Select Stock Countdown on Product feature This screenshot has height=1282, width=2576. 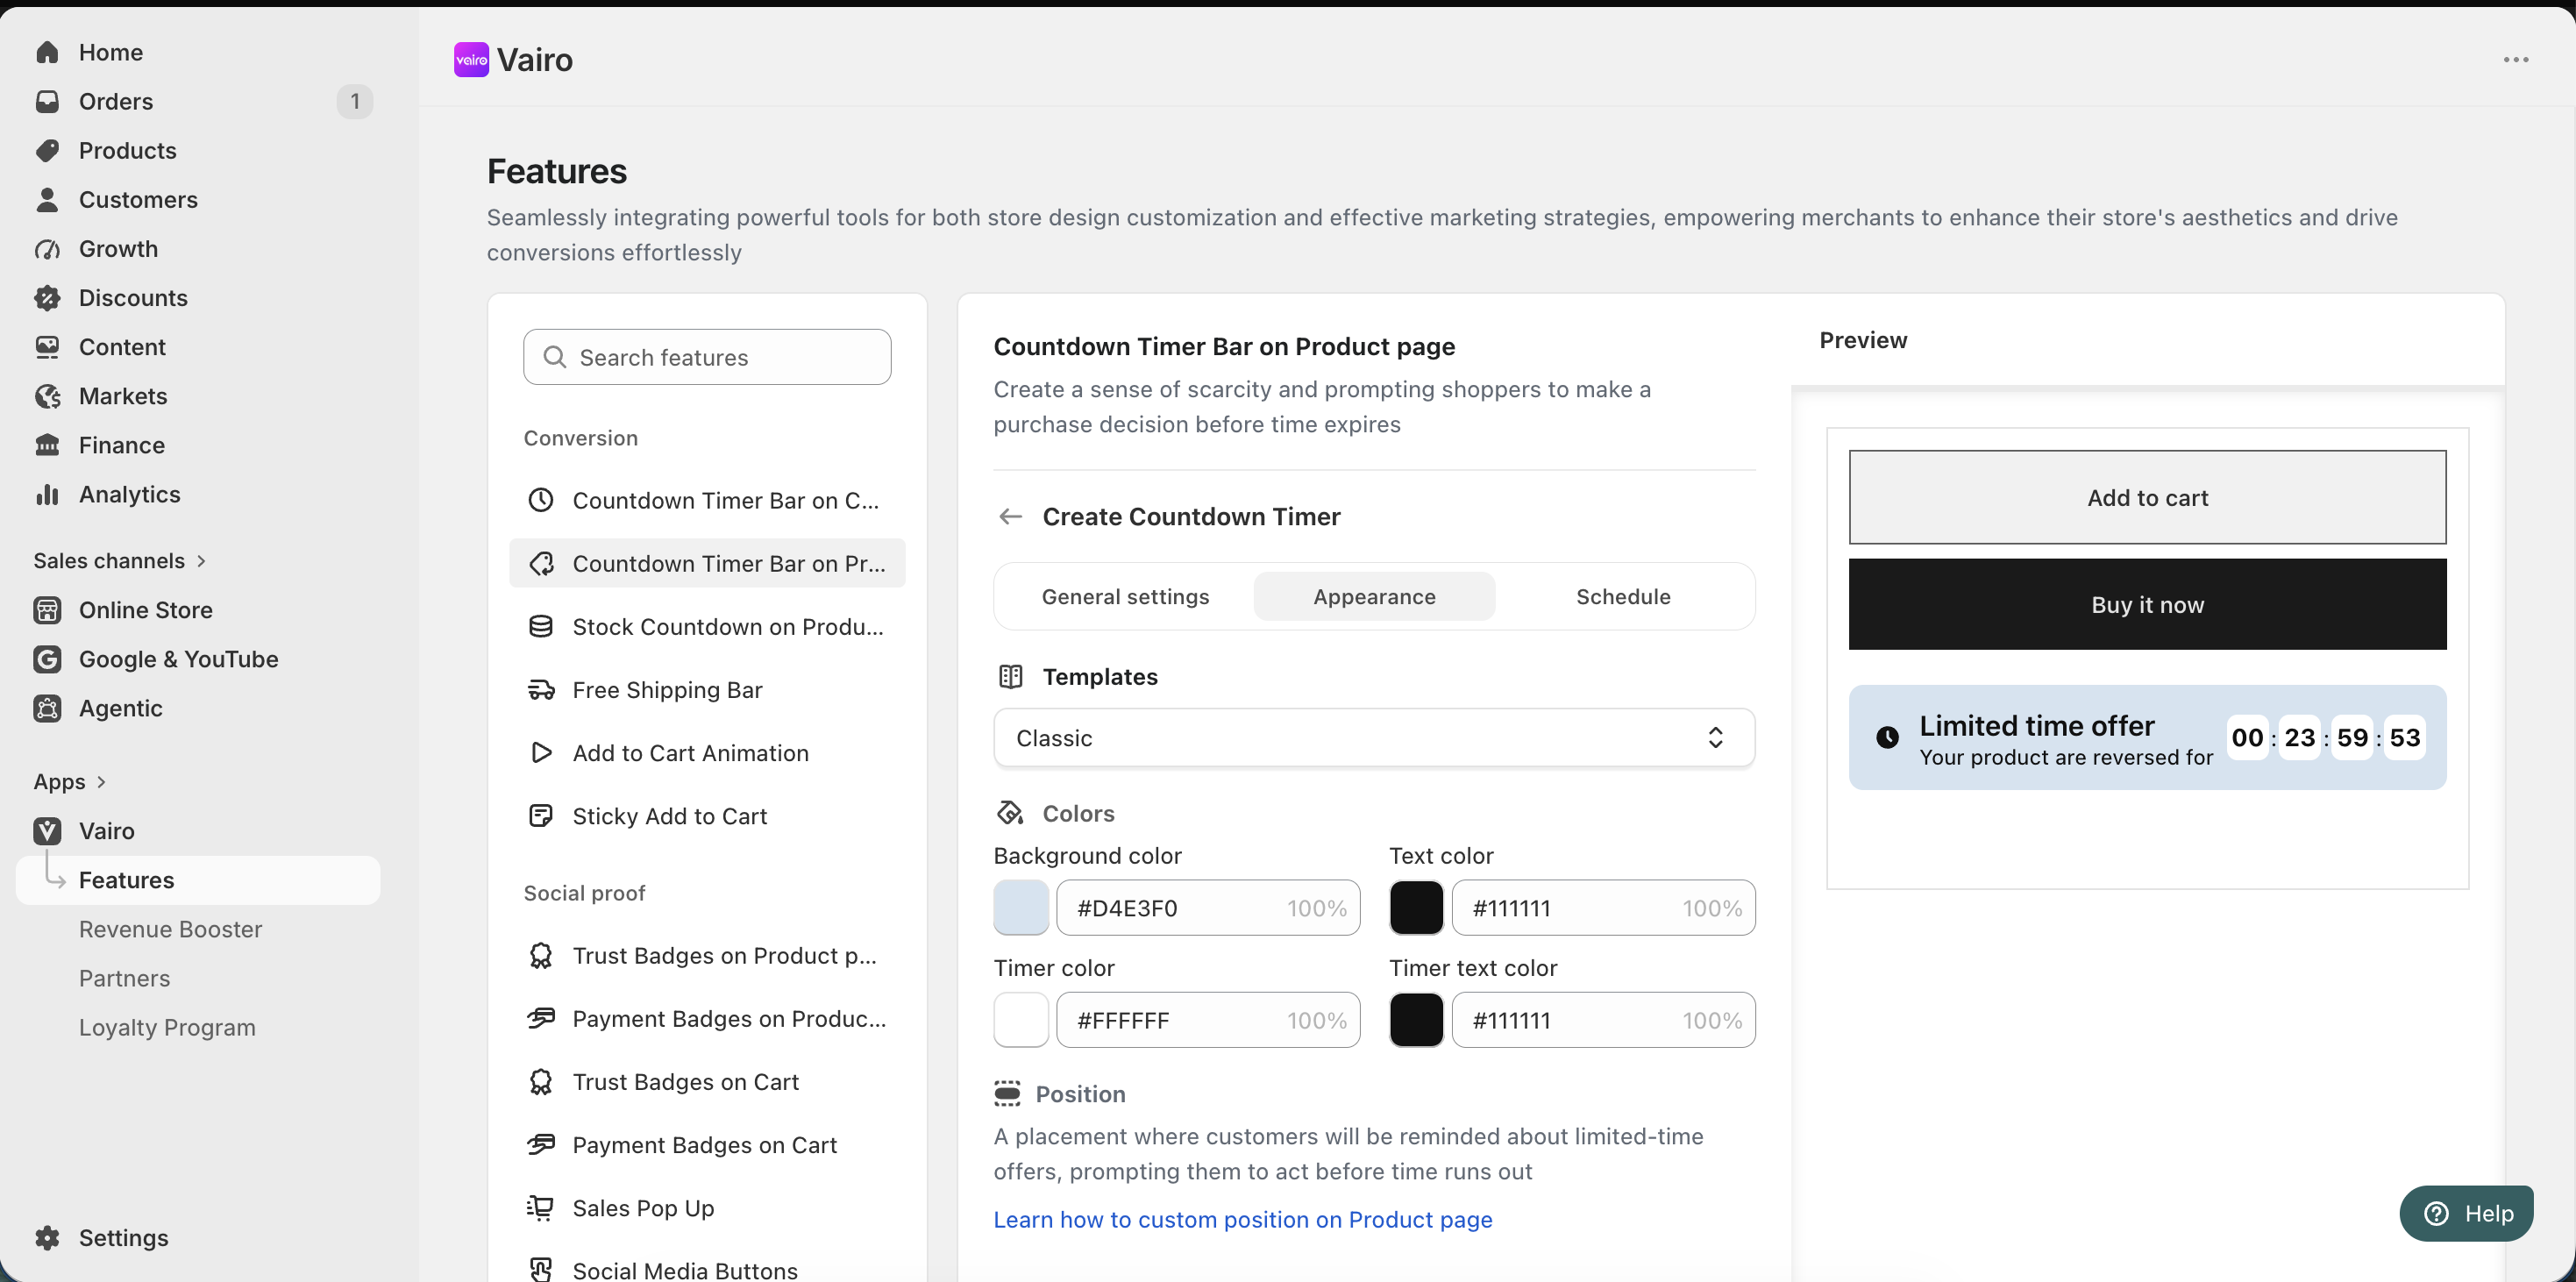[x=707, y=626]
